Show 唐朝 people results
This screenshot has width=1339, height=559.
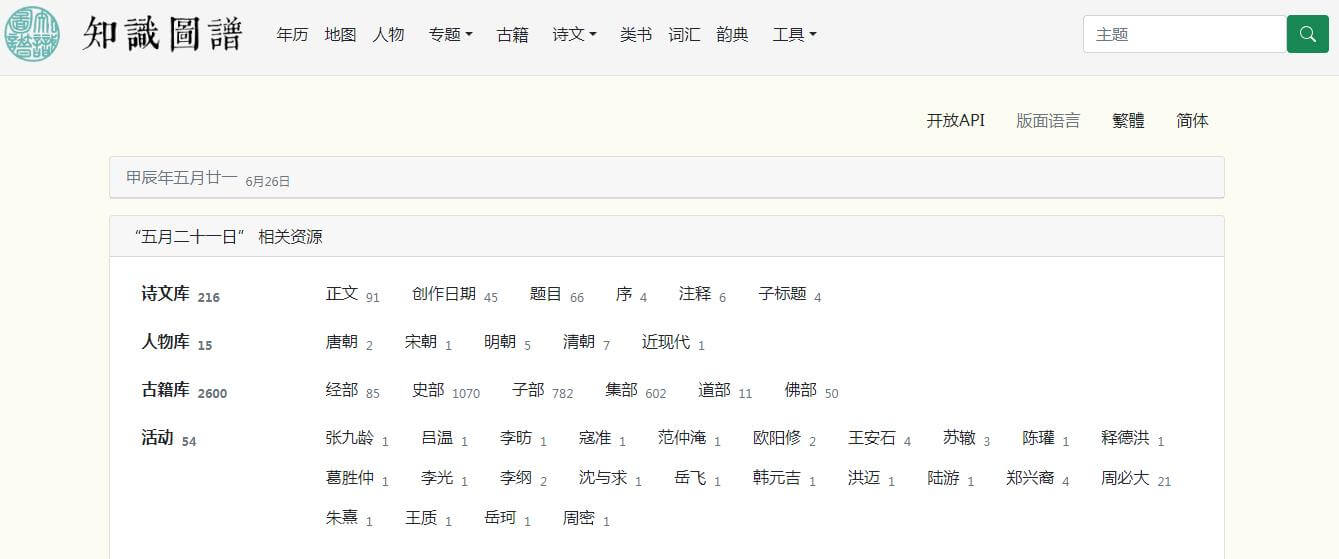pyautogui.click(x=342, y=342)
